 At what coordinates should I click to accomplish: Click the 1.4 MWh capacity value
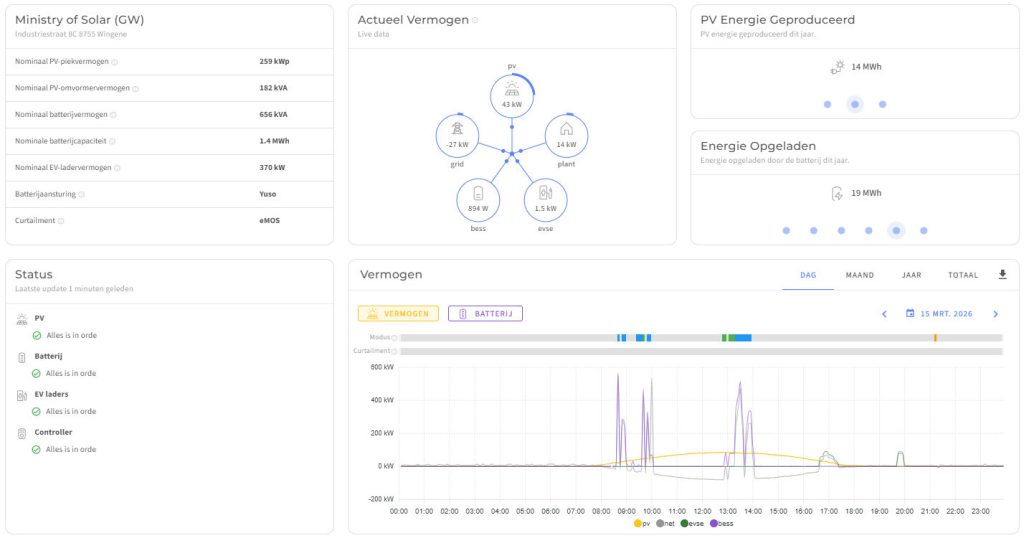coord(274,141)
